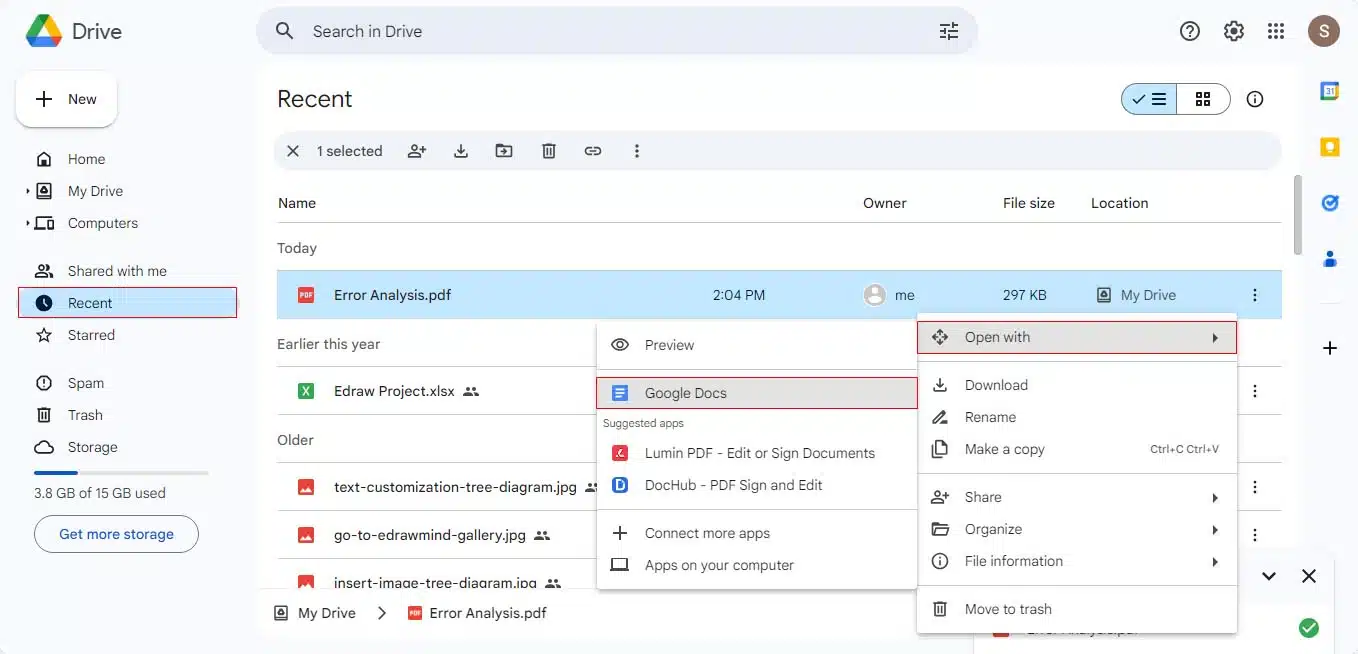Image resolution: width=1358 pixels, height=654 pixels.
Task: Click My Drive location of Error Analysis.pdf
Action: coord(1137,295)
